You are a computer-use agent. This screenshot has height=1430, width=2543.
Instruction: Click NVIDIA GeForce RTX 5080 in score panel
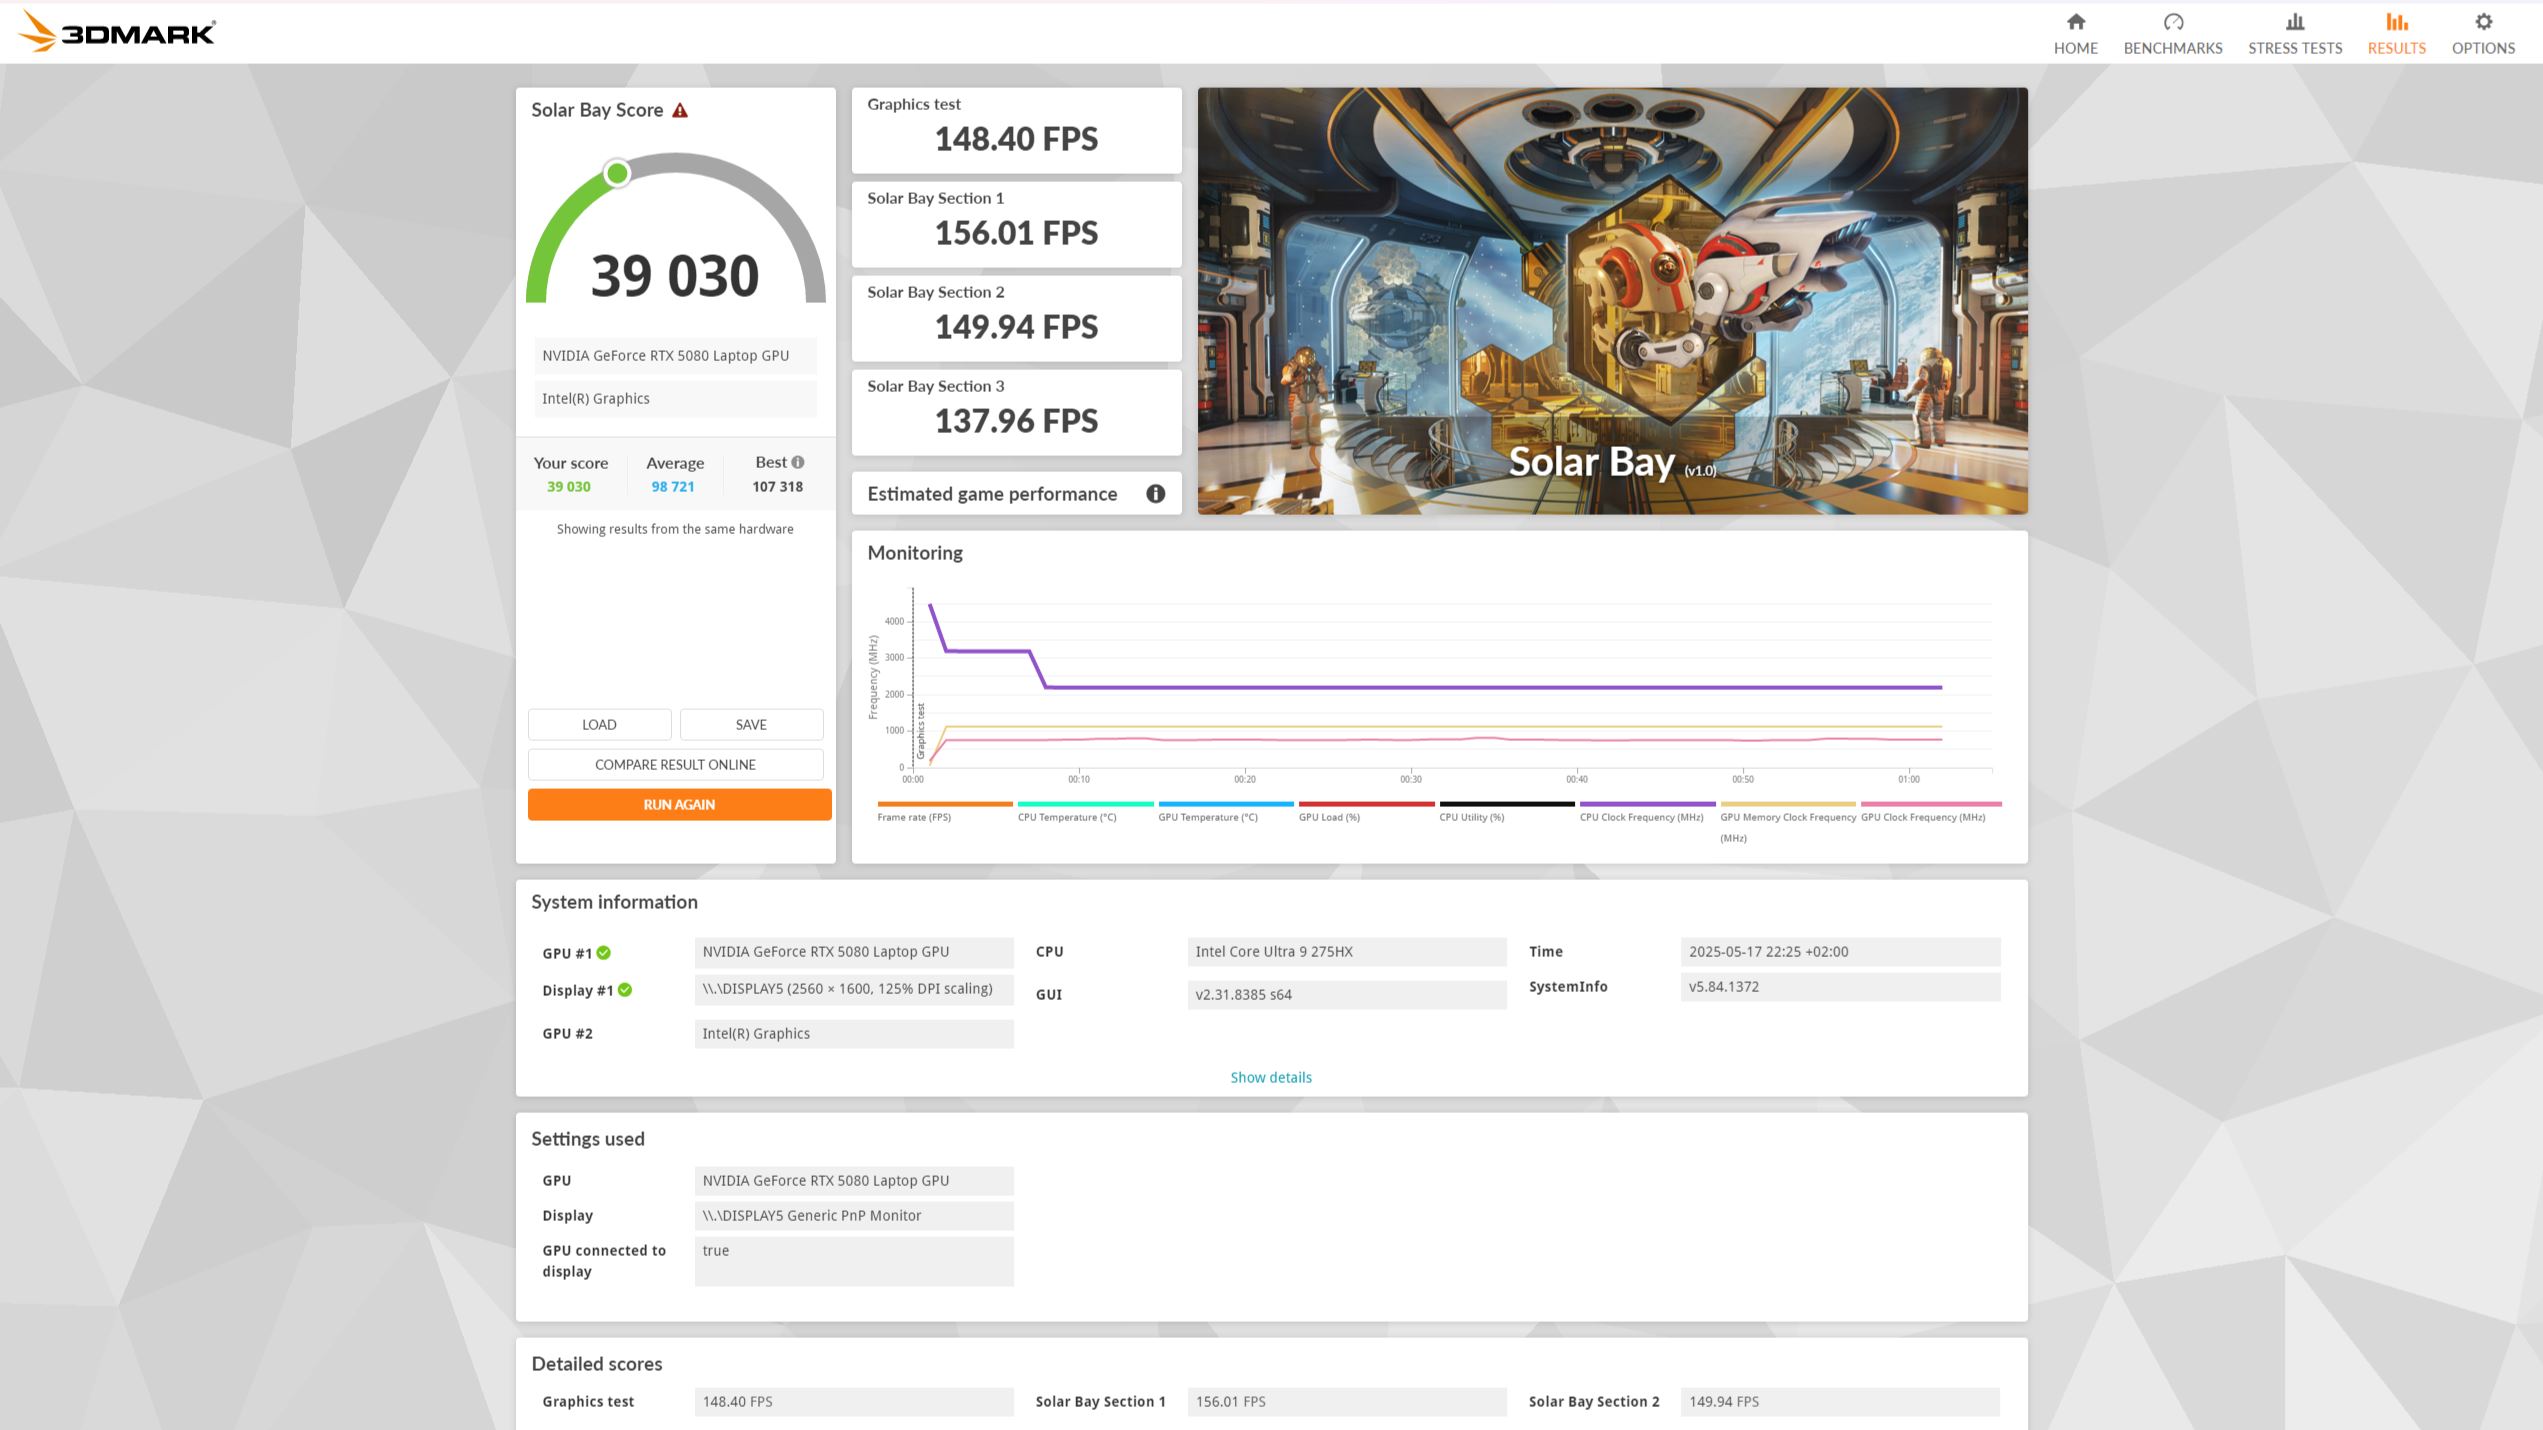pyautogui.click(x=675, y=355)
